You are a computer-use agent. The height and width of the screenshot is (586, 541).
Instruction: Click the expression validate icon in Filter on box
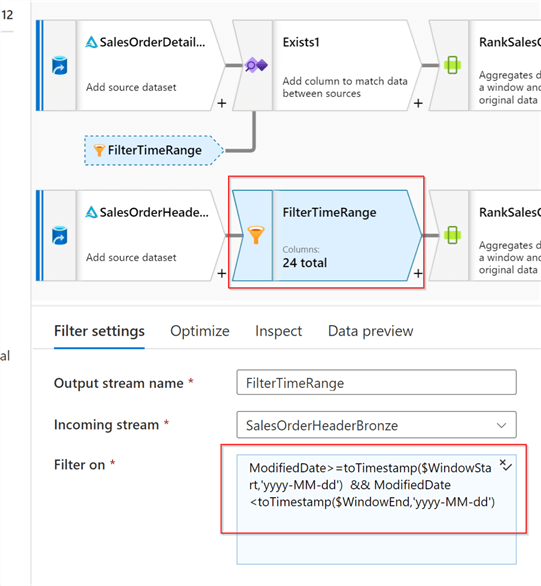tap(506, 465)
